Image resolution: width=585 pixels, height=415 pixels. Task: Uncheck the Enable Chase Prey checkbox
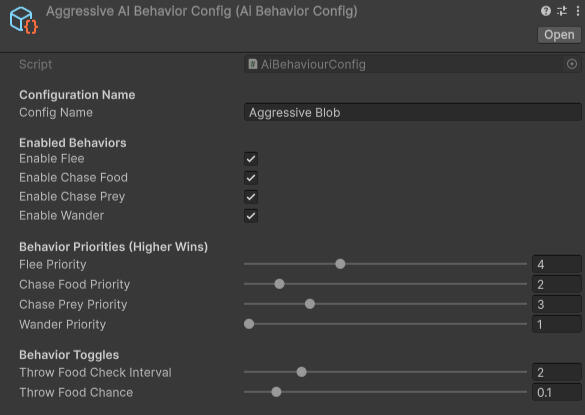click(251, 197)
